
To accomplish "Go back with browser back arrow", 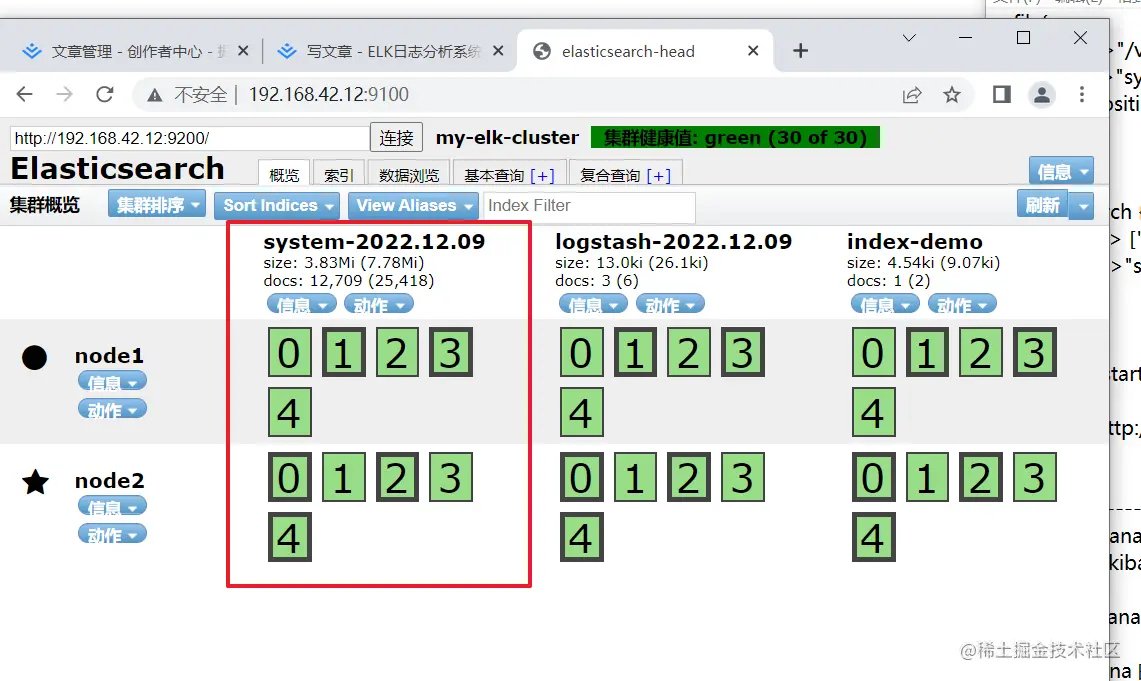I will pos(25,94).
